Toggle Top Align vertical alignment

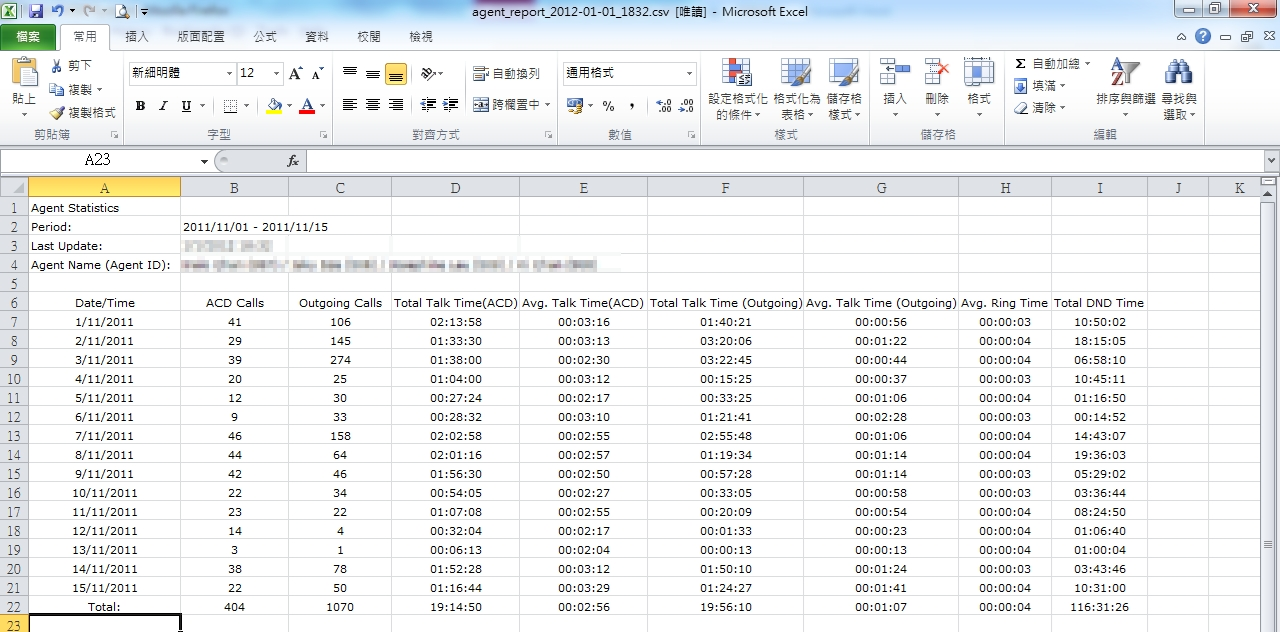350,73
